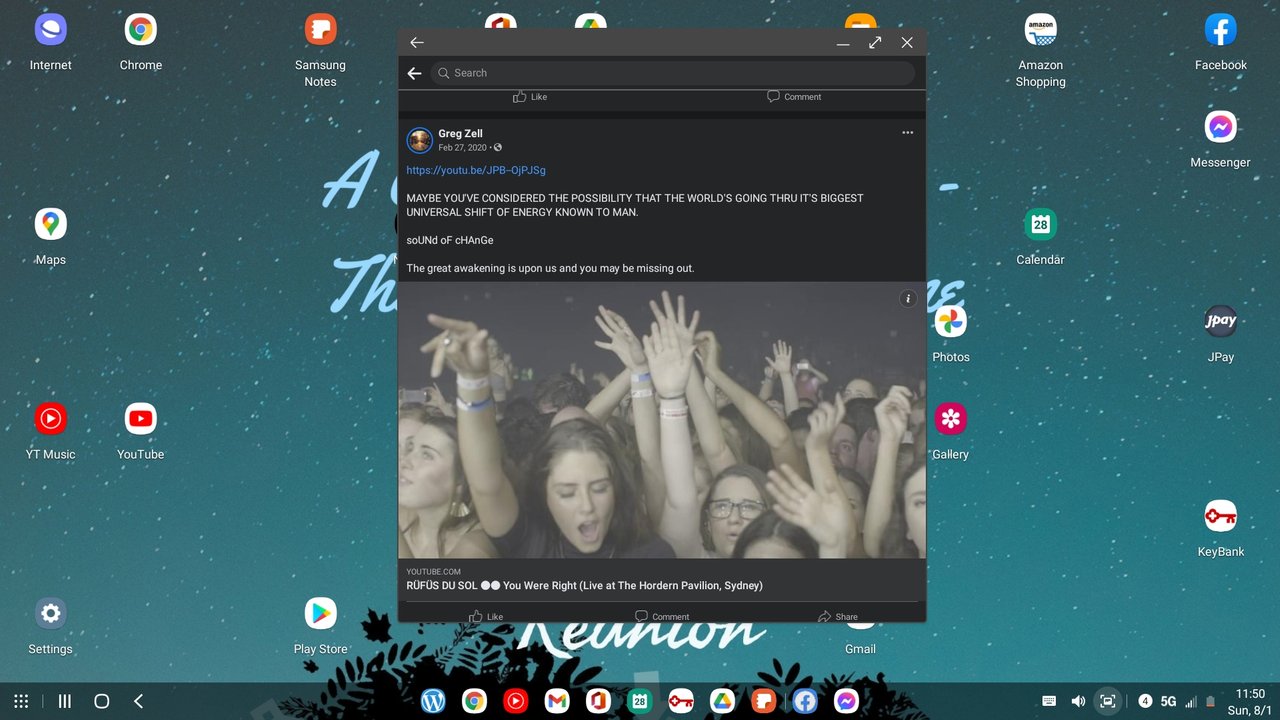Go back using the window title bar arrow
The height and width of the screenshot is (720, 1280).
pyautogui.click(x=417, y=42)
